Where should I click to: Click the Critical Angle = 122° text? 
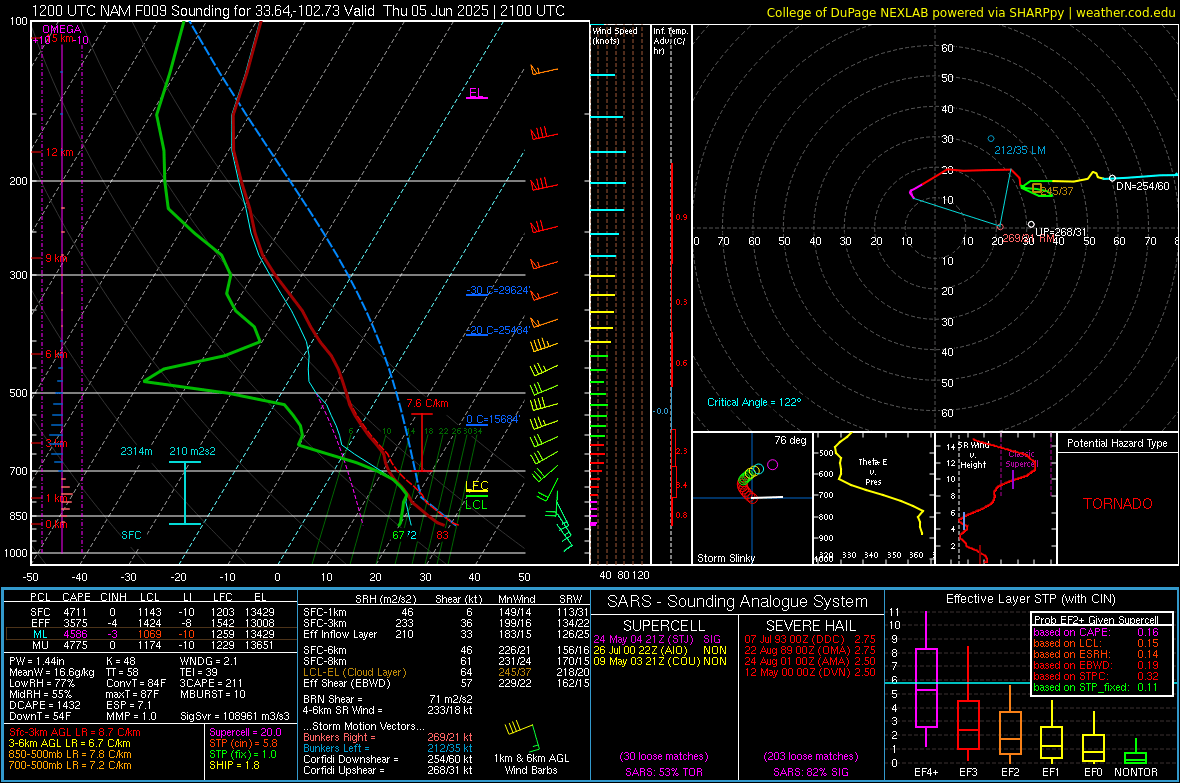(x=754, y=402)
